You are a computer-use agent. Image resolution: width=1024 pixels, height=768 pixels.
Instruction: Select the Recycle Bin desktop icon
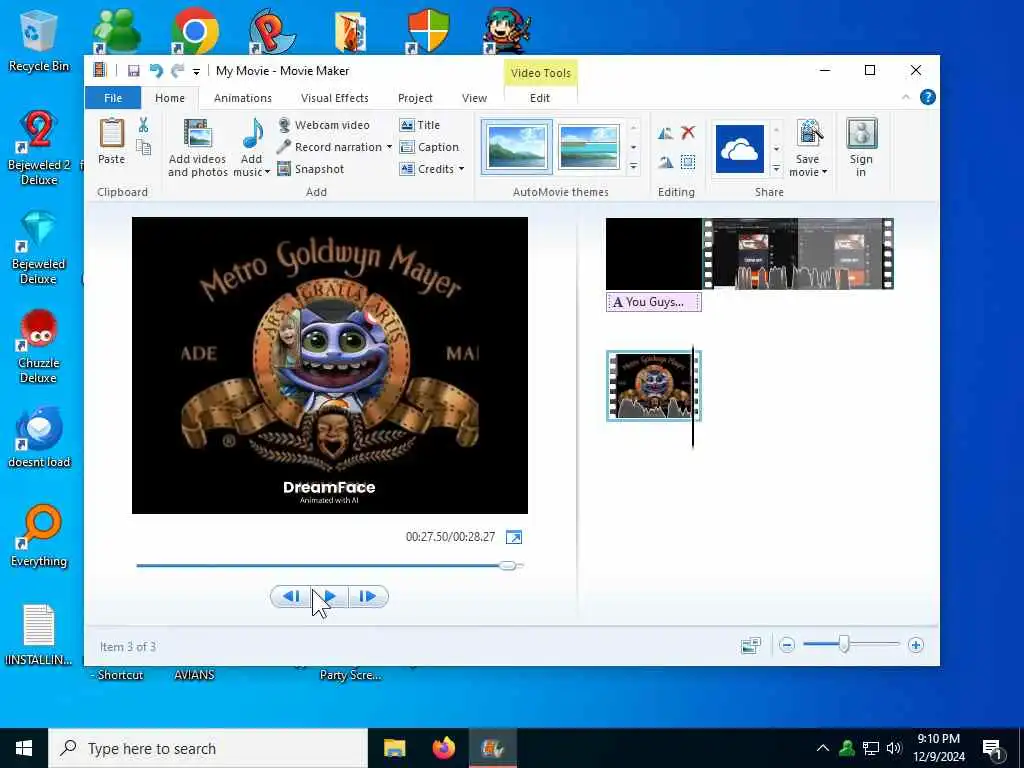coord(39,41)
